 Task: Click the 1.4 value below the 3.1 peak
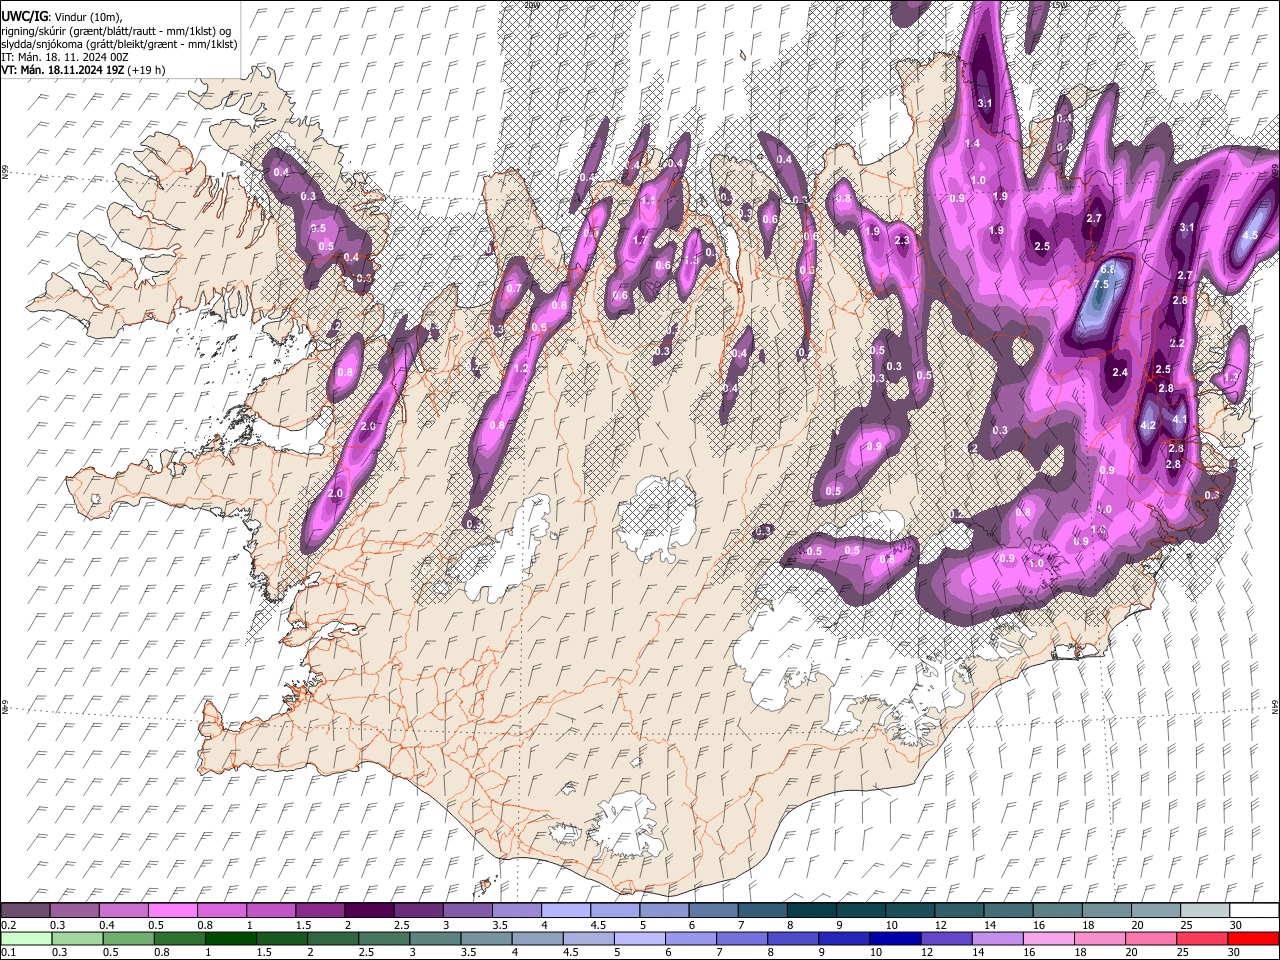(x=972, y=144)
